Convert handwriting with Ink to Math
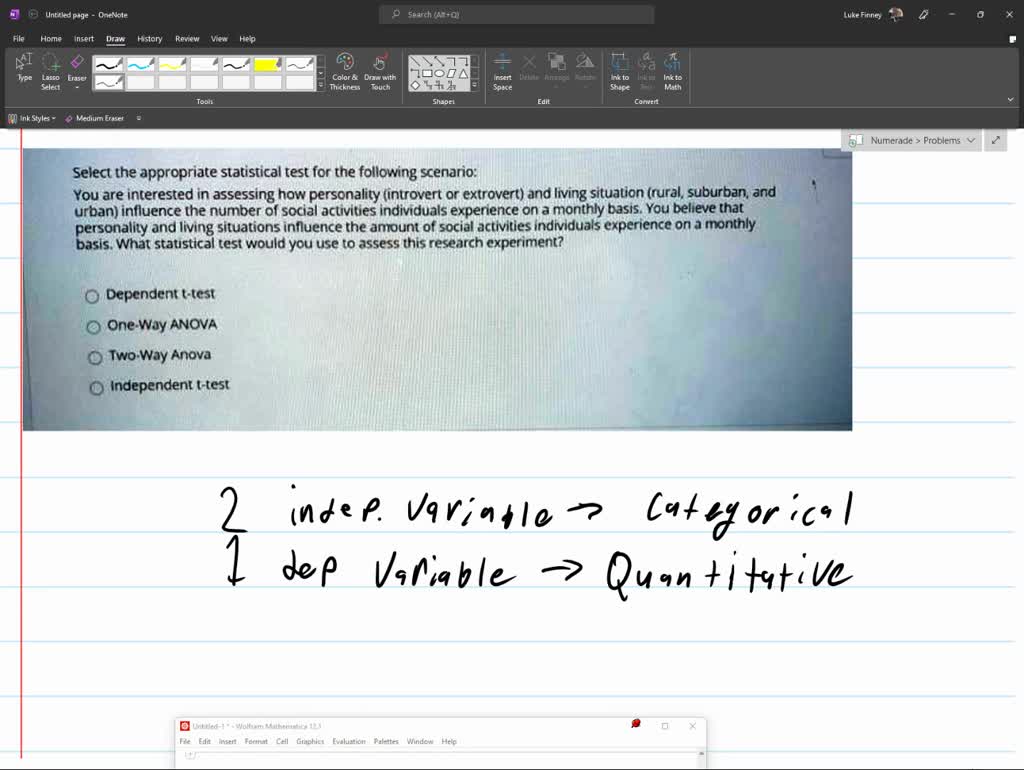 (x=672, y=70)
